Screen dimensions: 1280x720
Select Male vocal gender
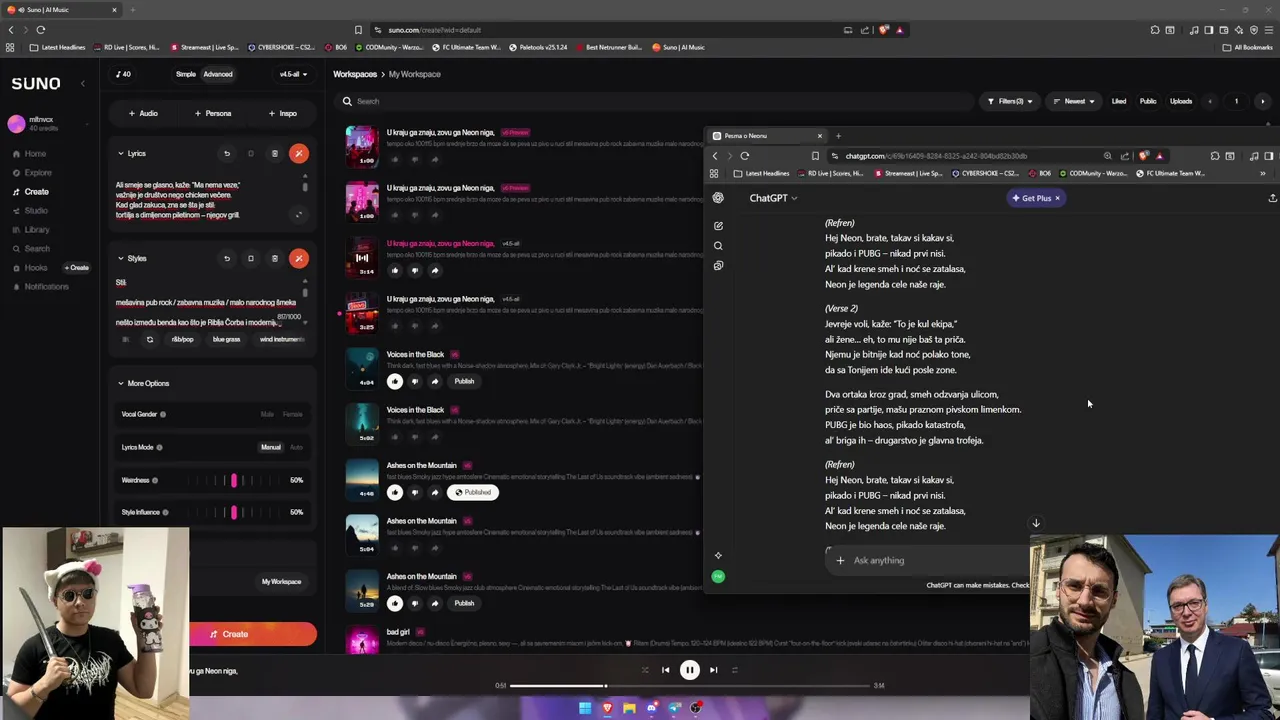point(267,414)
